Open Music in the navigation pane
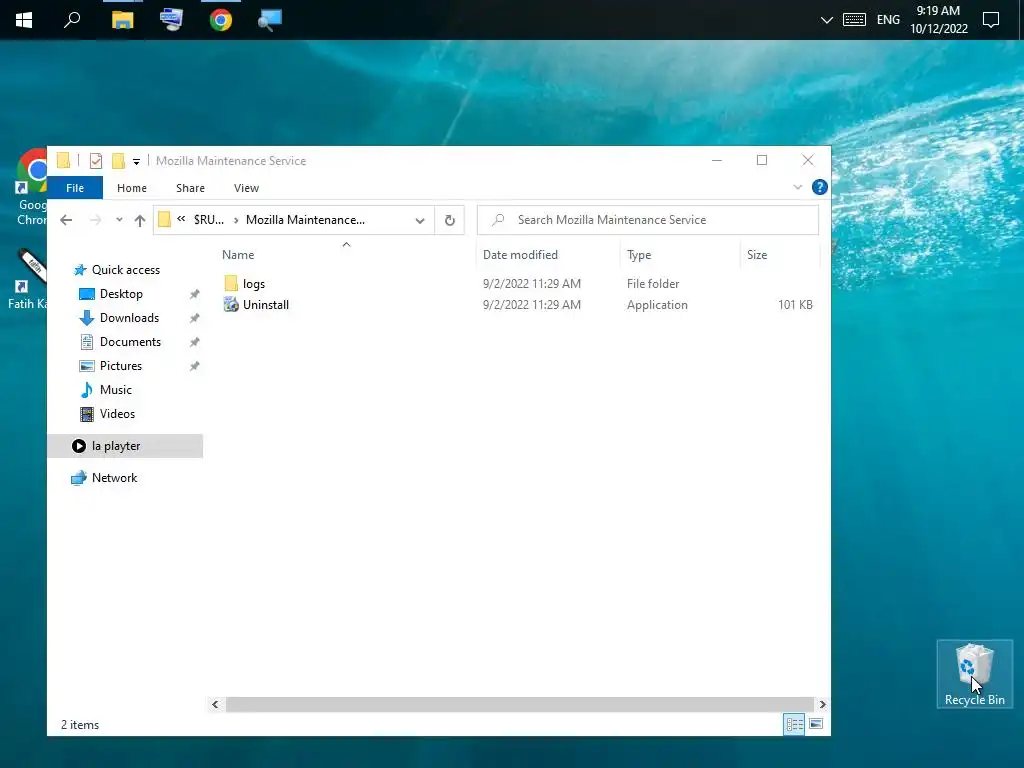 click(116, 390)
